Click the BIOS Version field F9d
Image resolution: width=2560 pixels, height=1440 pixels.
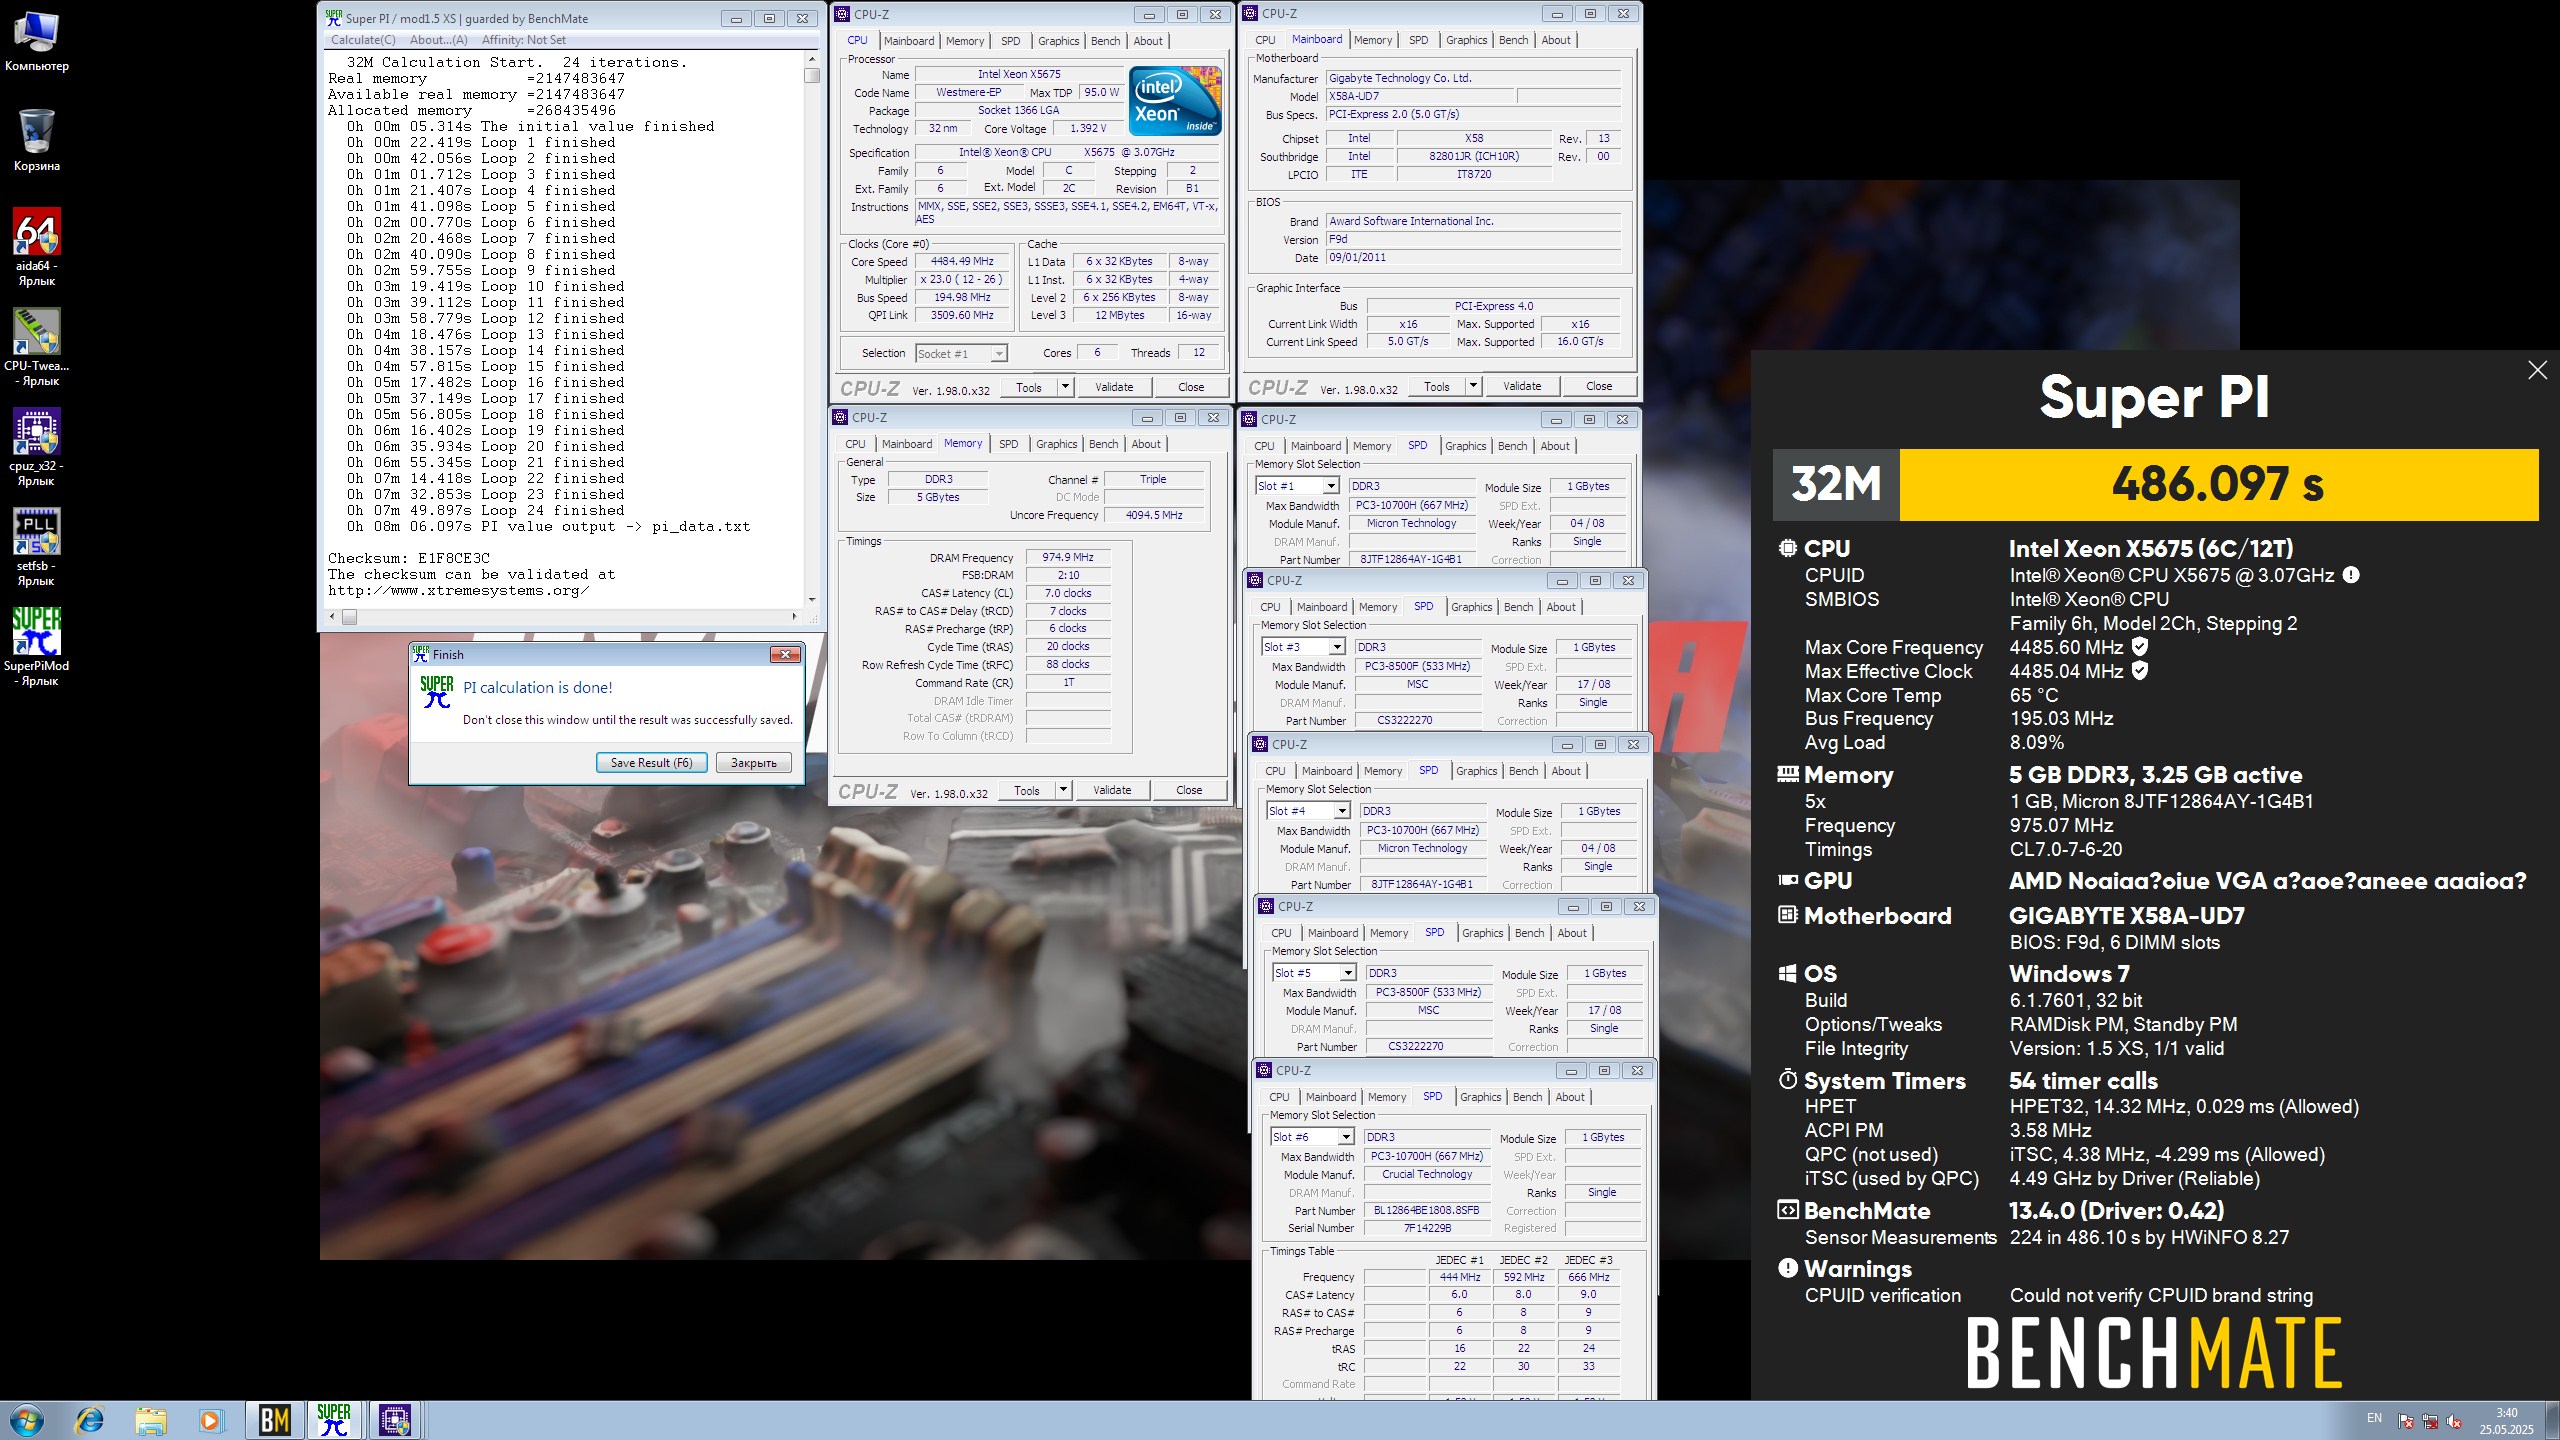[1473, 239]
